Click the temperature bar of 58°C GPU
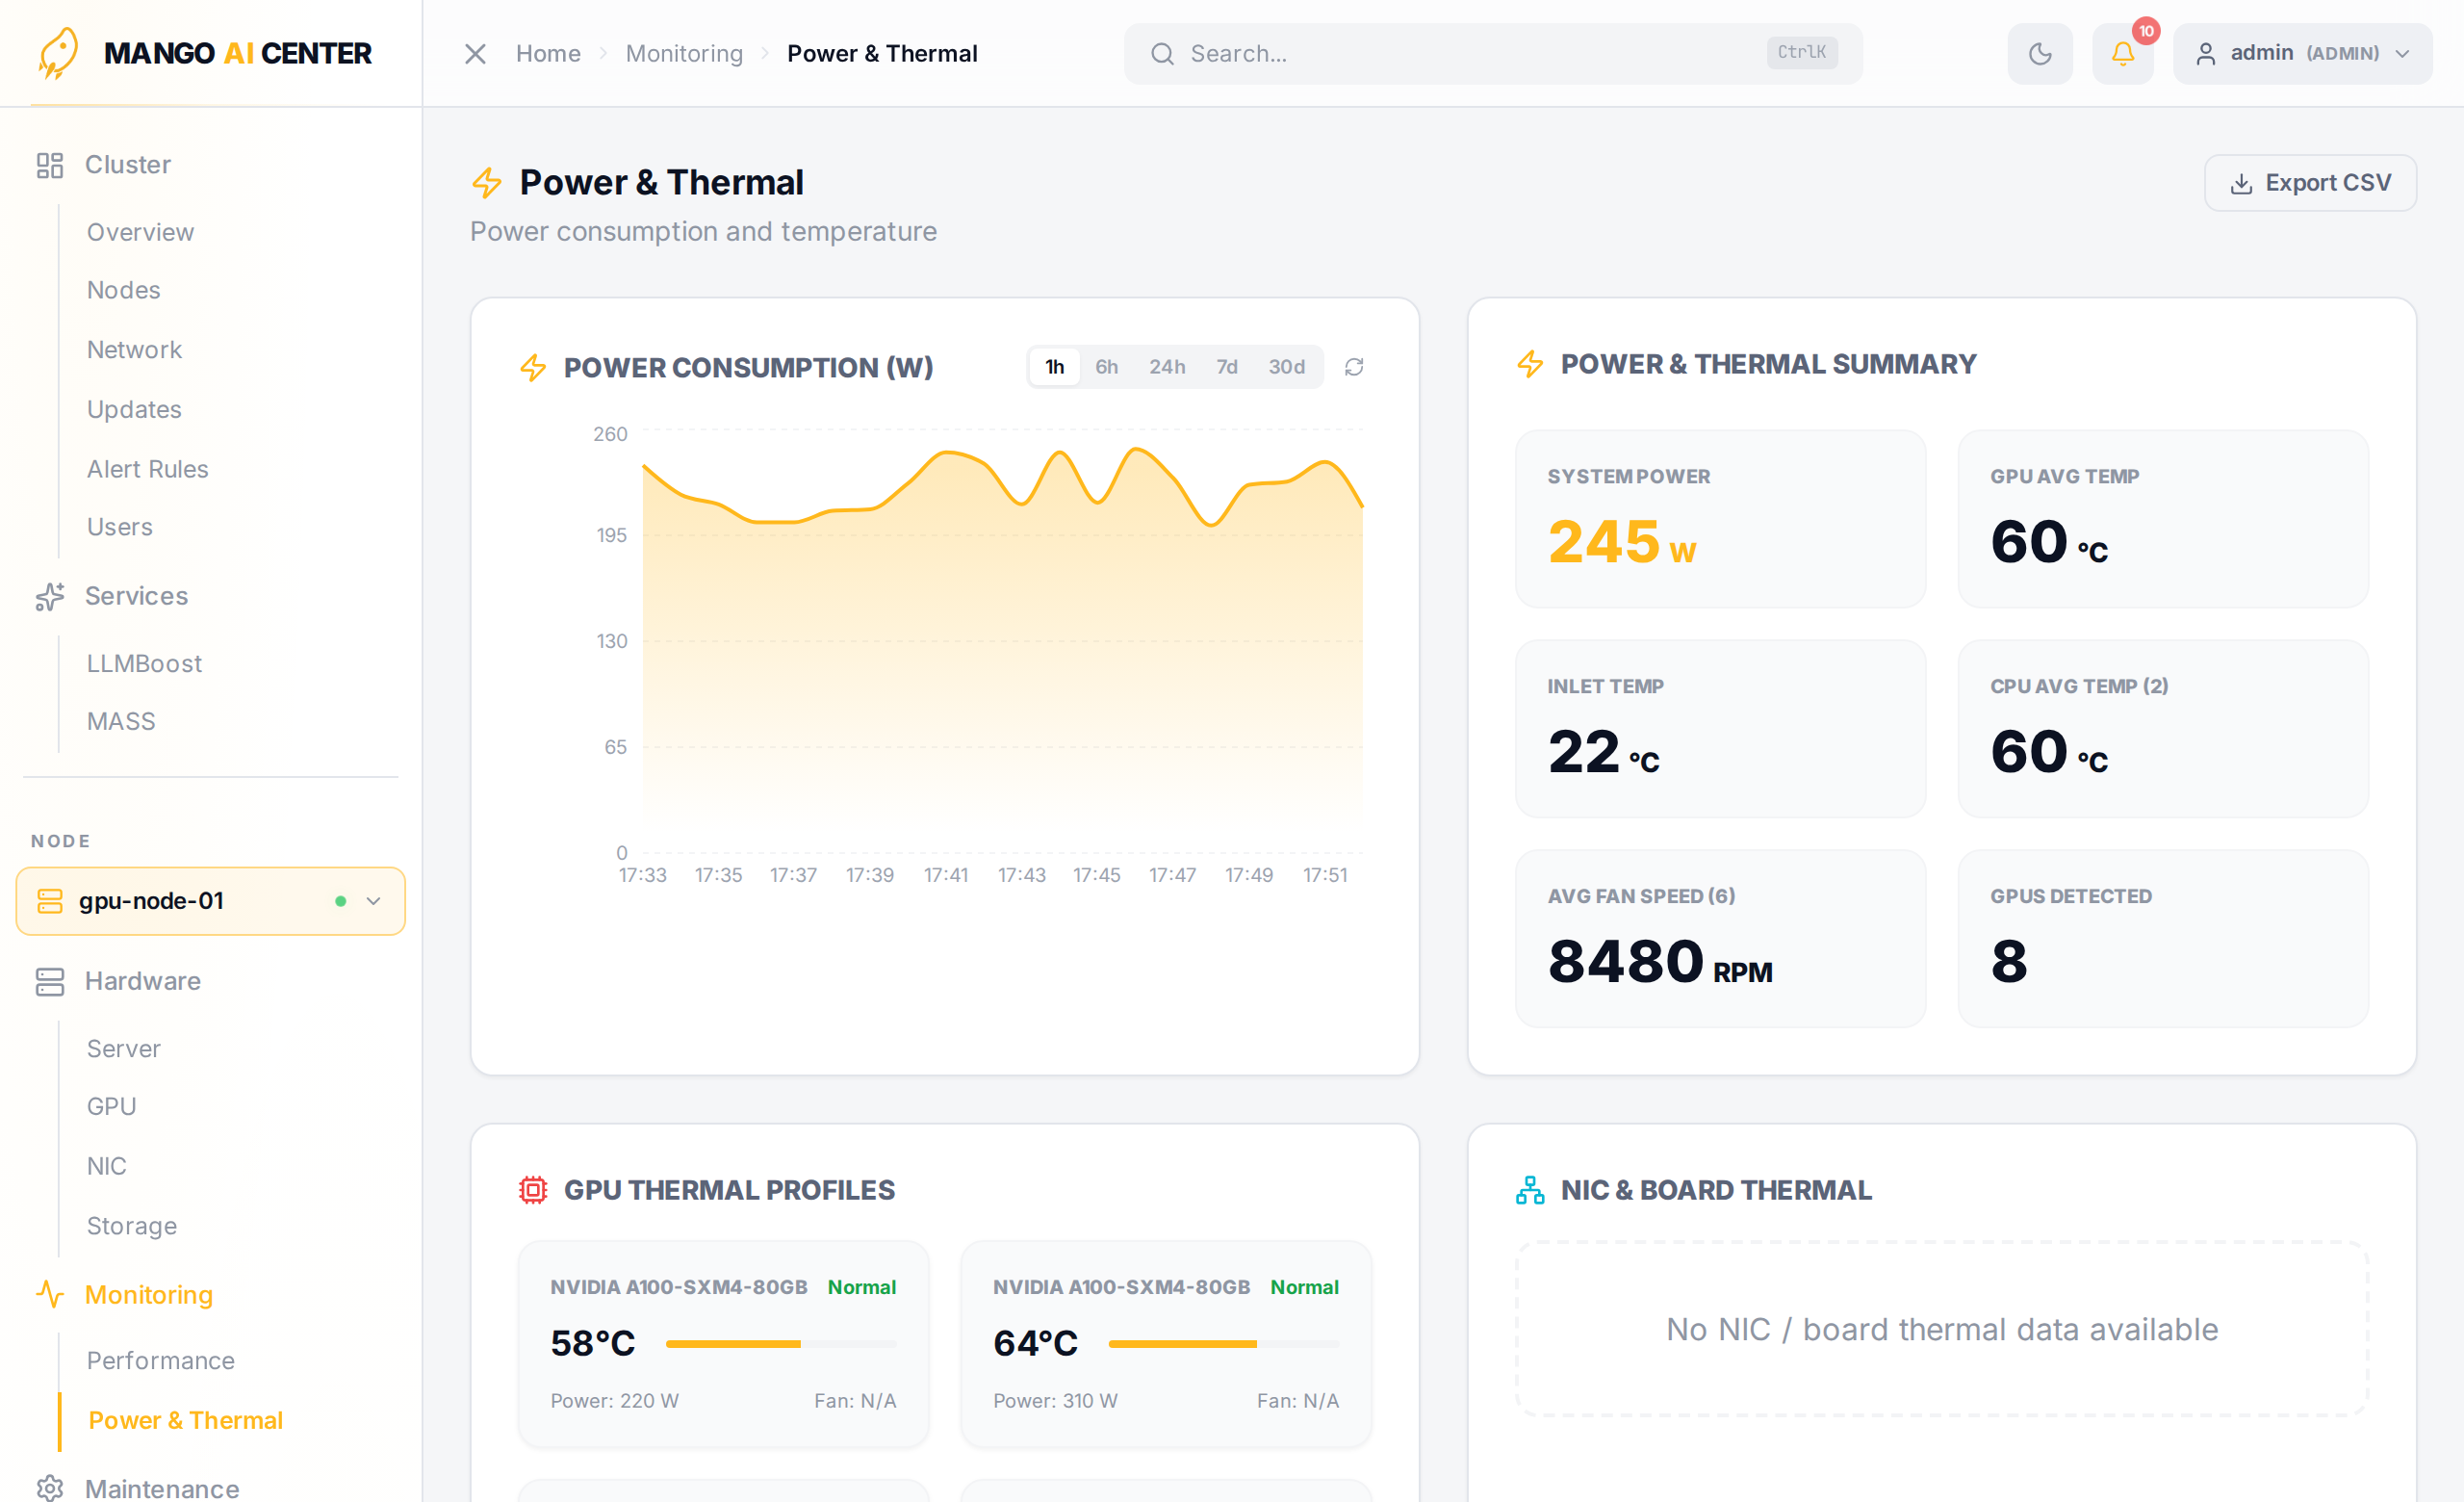Viewport: 2464px width, 1502px height. (781, 1344)
